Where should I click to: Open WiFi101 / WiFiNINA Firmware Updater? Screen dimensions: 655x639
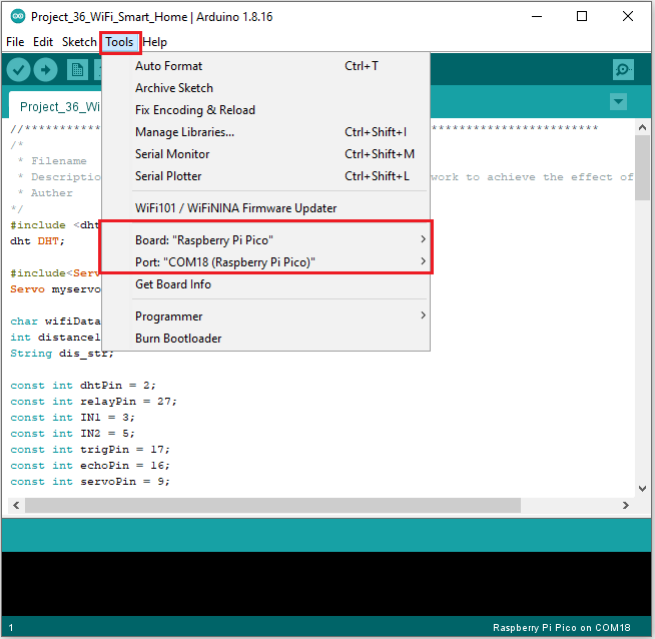point(266,208)
